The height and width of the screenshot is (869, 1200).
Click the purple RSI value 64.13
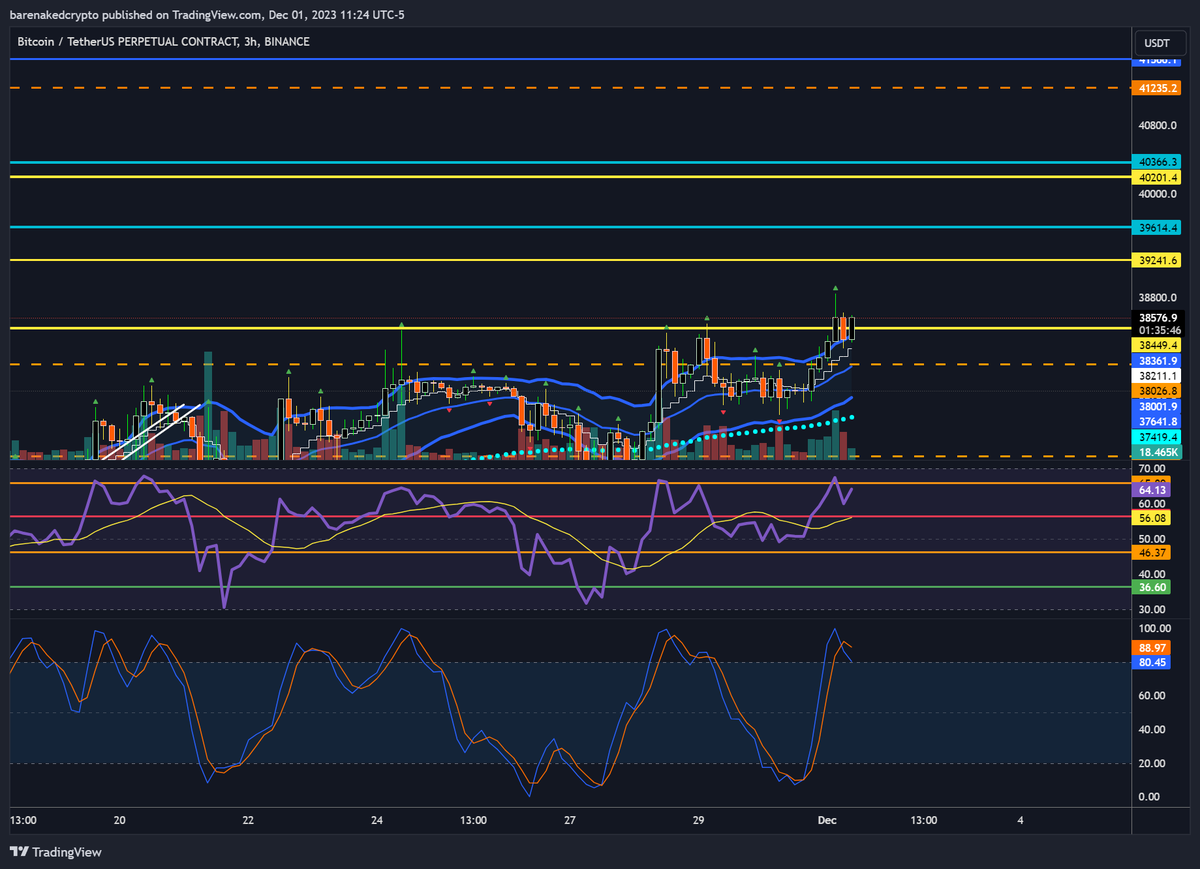[1153, 490]
